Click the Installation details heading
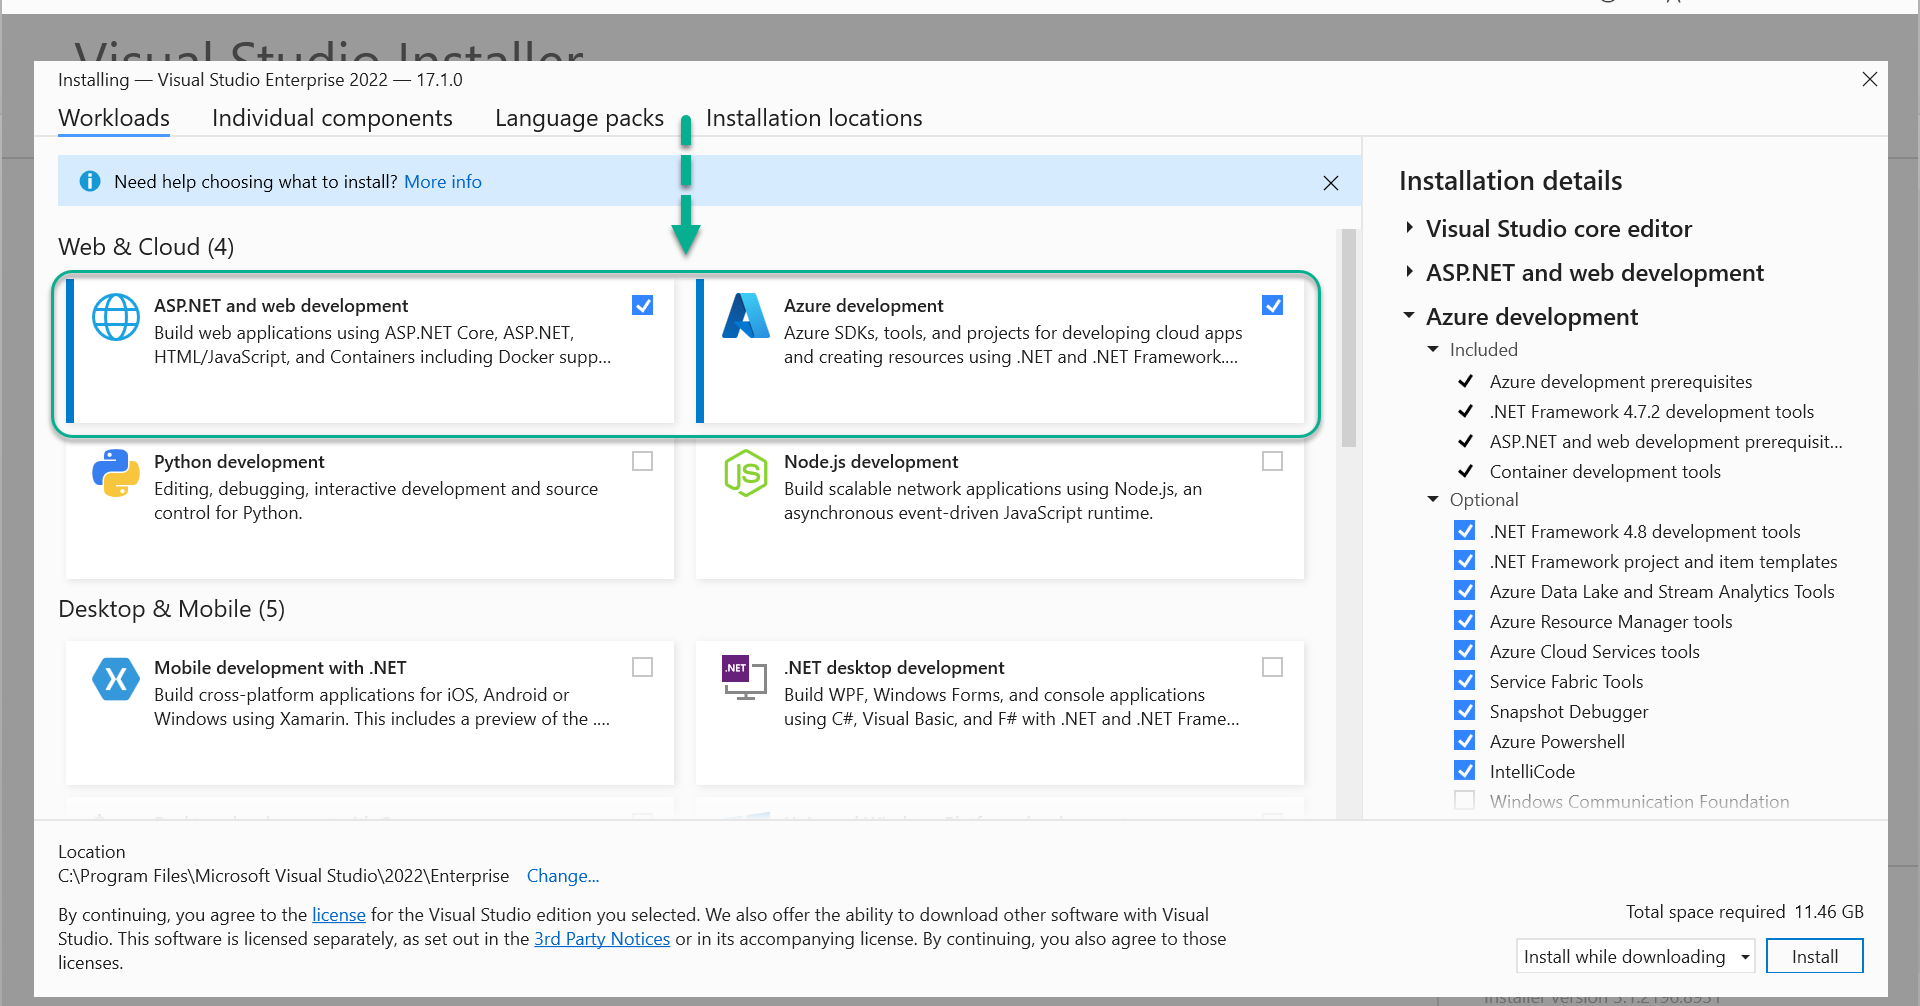 (x=1510, y=181)
